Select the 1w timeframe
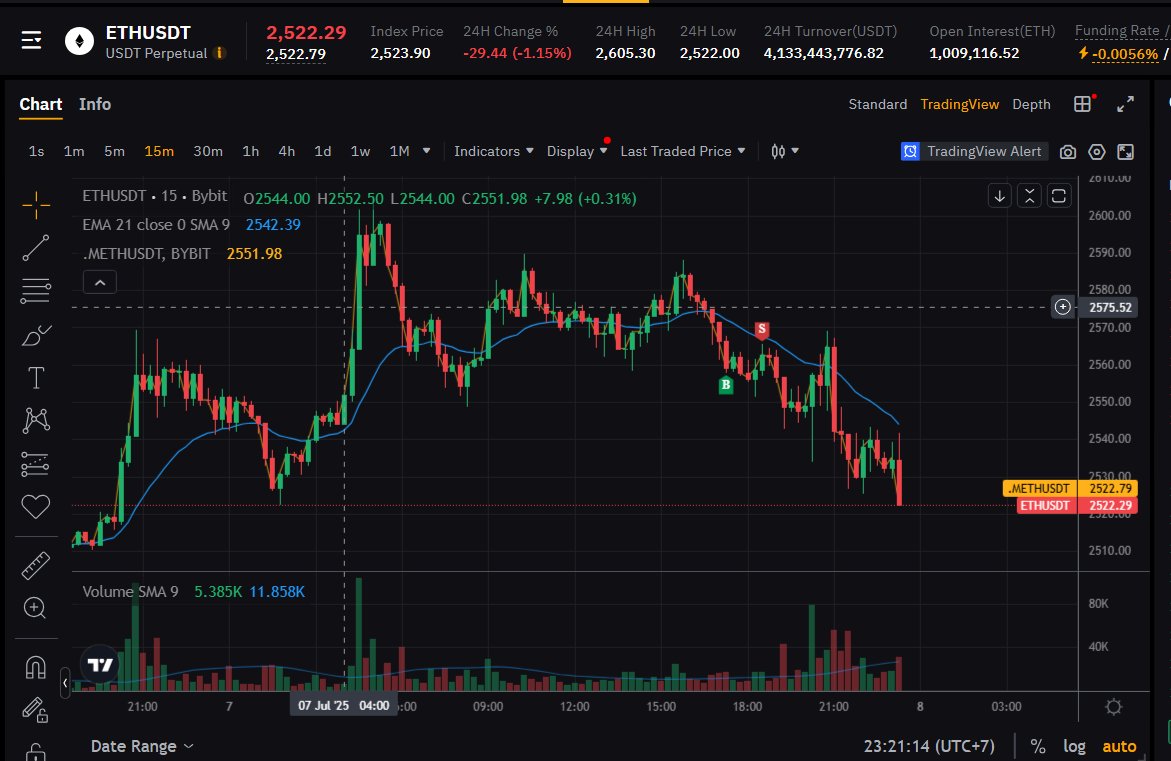 coord(360,152)
